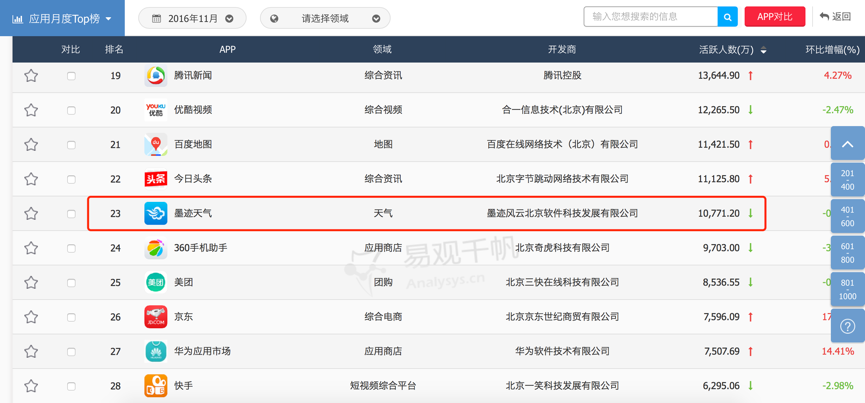Check compare box for 今日头条

pos(71,179)
